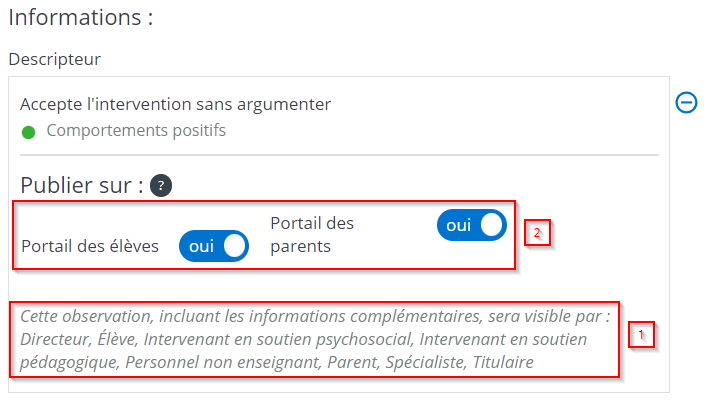Turn off the Portail des élèves switch
Screen dimensions: 707x403
(213, 246)
